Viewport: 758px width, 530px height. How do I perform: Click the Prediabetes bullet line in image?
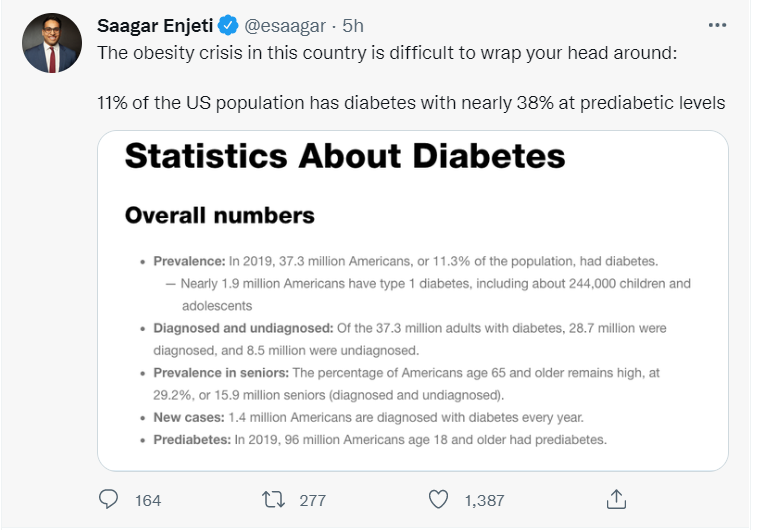380,440
